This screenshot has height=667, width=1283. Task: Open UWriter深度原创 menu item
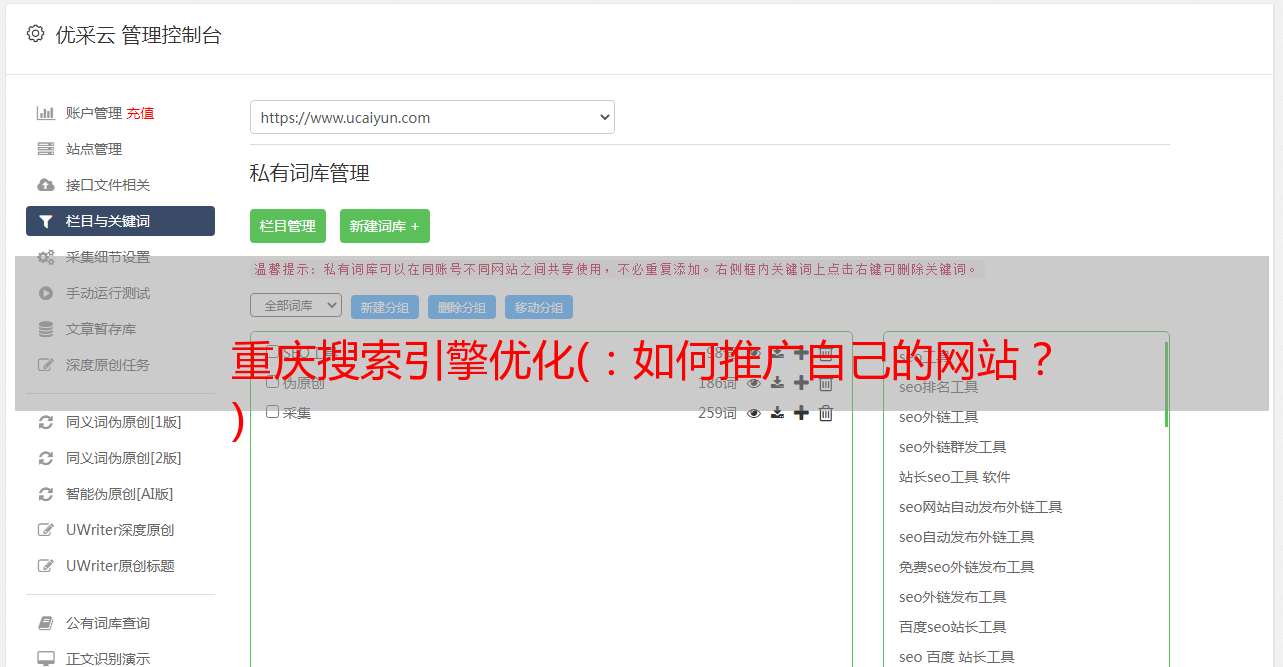[120, 530]
